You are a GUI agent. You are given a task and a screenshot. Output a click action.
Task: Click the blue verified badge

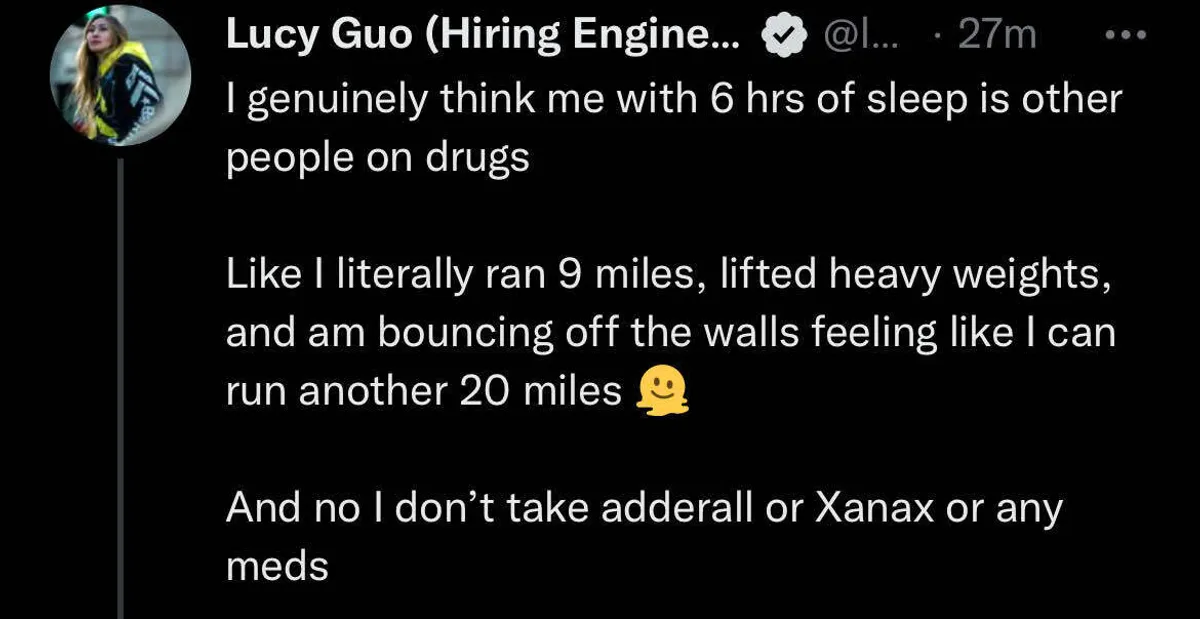(784, 37)
